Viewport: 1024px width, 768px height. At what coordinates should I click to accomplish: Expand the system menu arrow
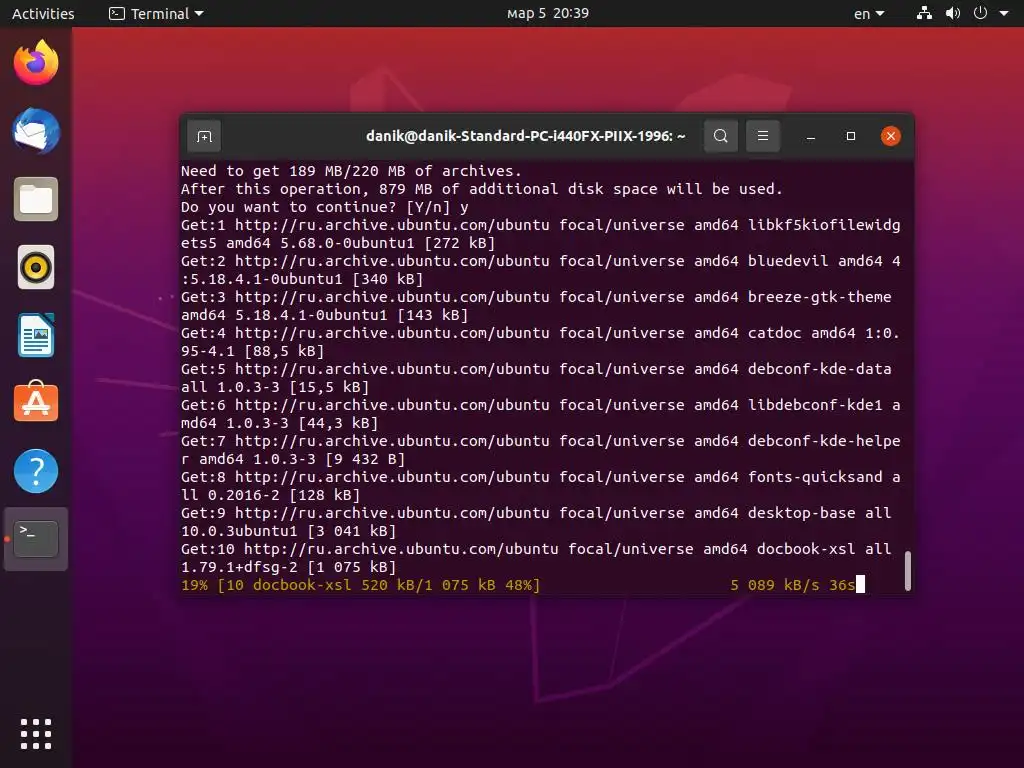pos(1004,13)
